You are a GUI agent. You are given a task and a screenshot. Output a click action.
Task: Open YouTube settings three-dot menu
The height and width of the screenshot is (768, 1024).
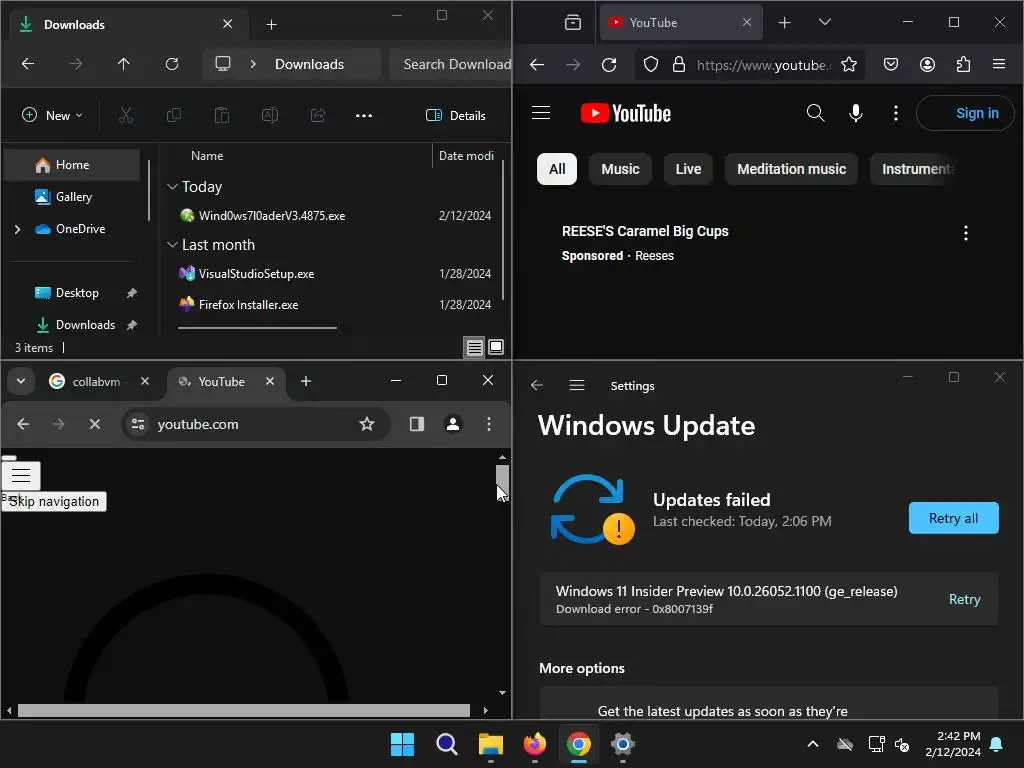[895, 113]
